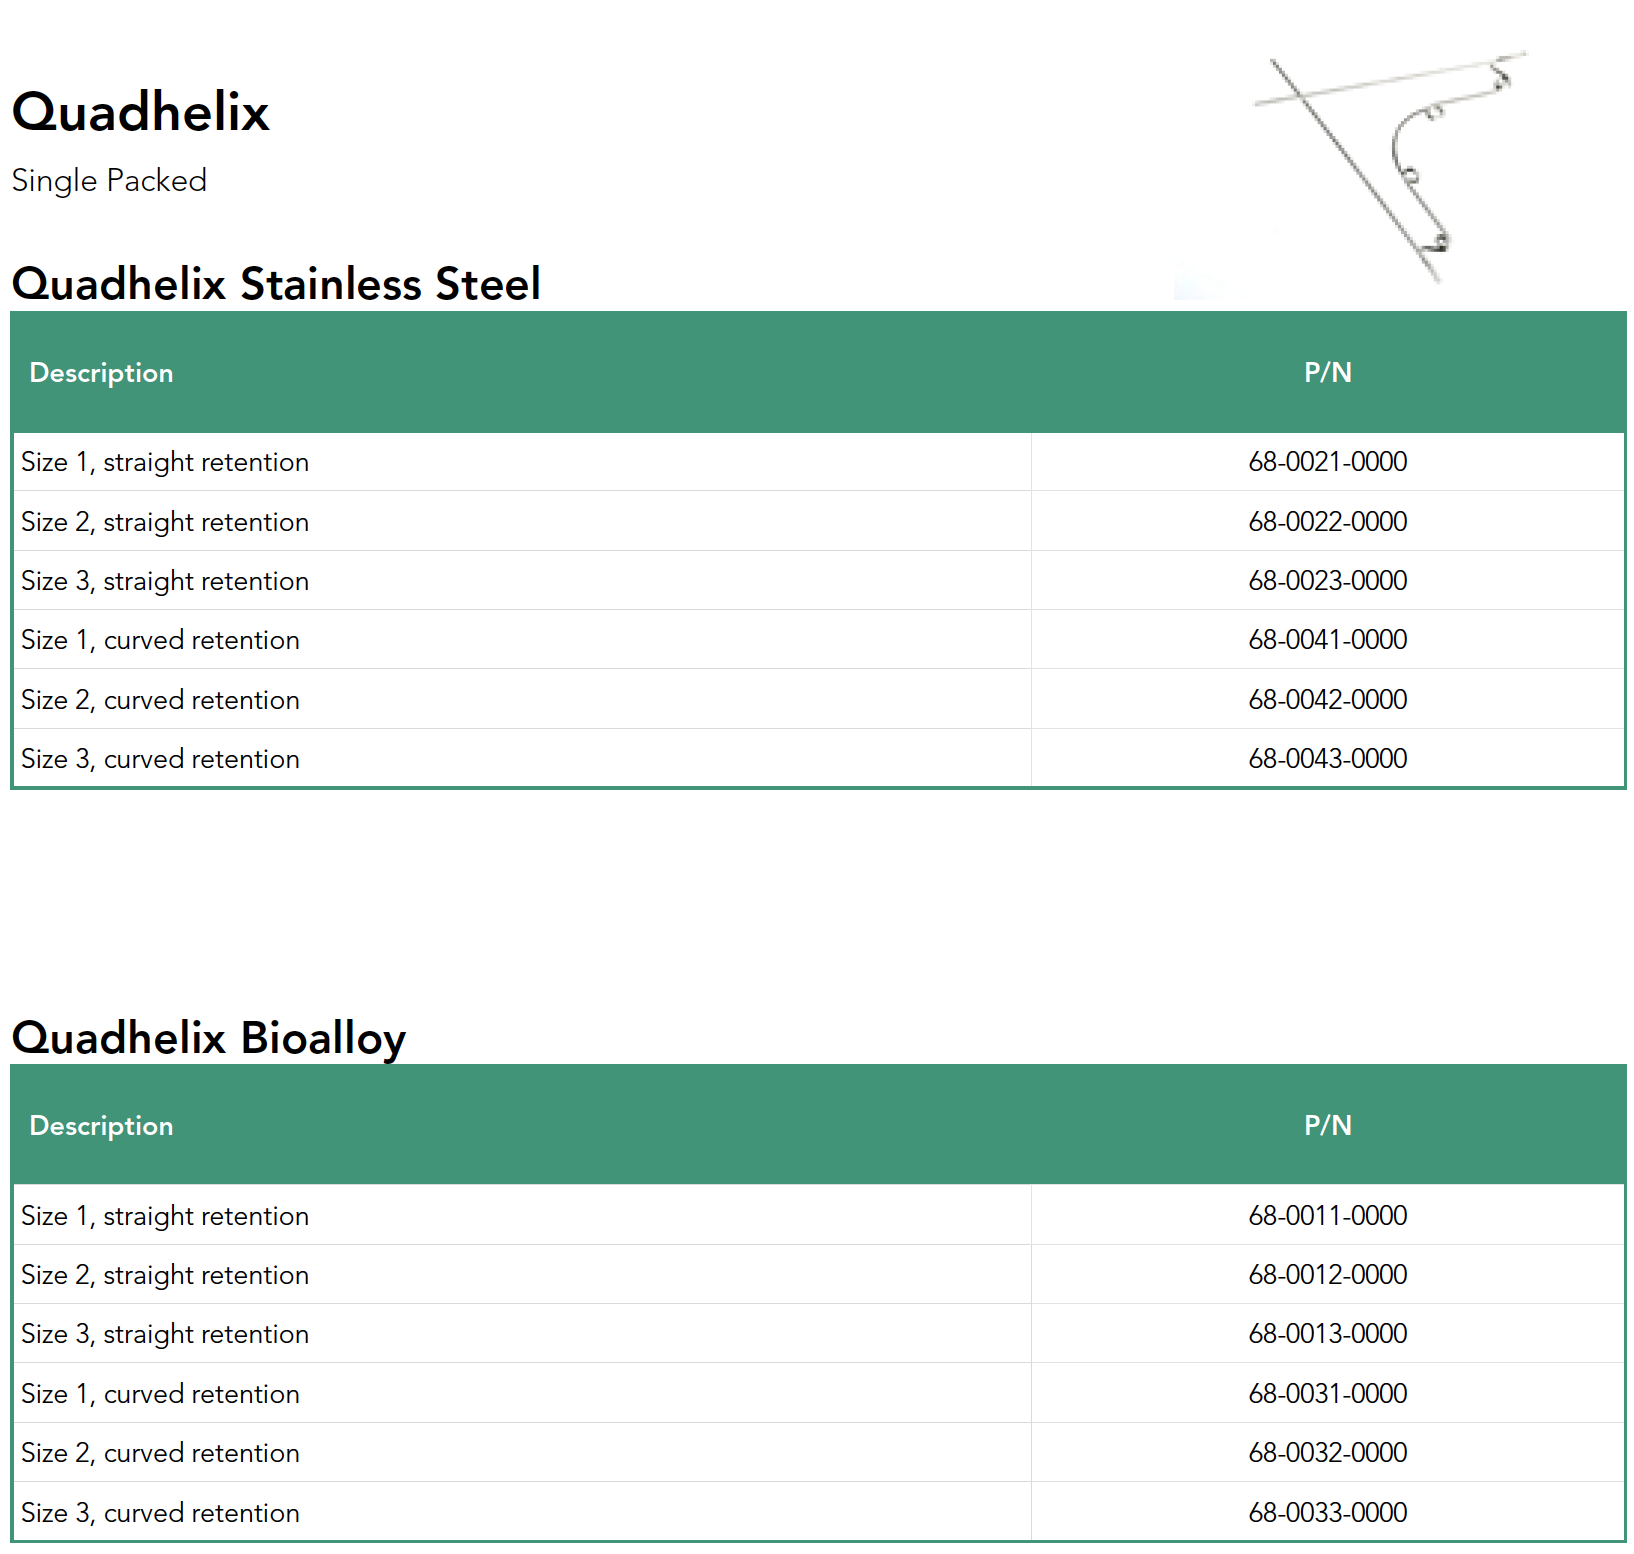The height and width of the screenshot is (1554, 1634).
Task: Click Bioalloy "Size 3, straight retention" row
Action: pos(165,1335)
